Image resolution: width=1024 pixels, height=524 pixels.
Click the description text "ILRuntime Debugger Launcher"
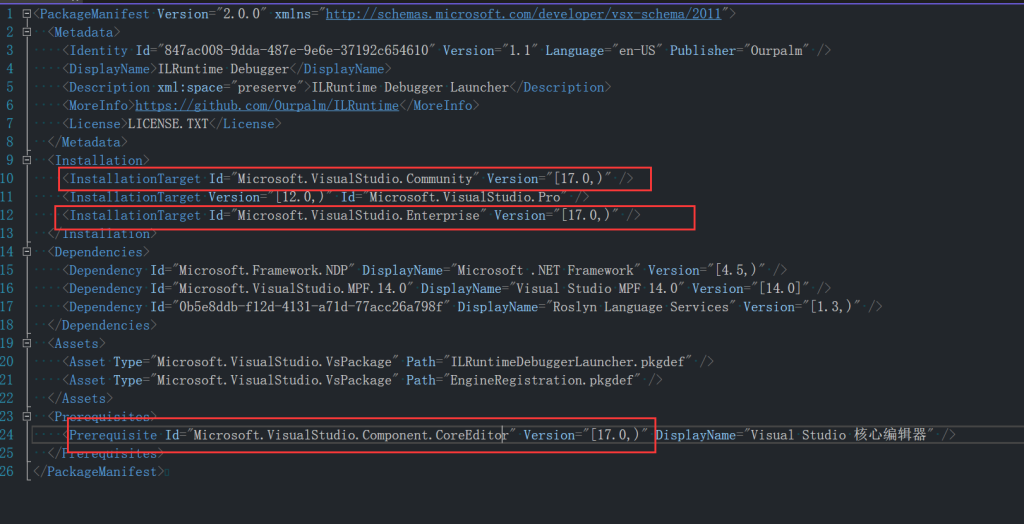tap(409, 87)
